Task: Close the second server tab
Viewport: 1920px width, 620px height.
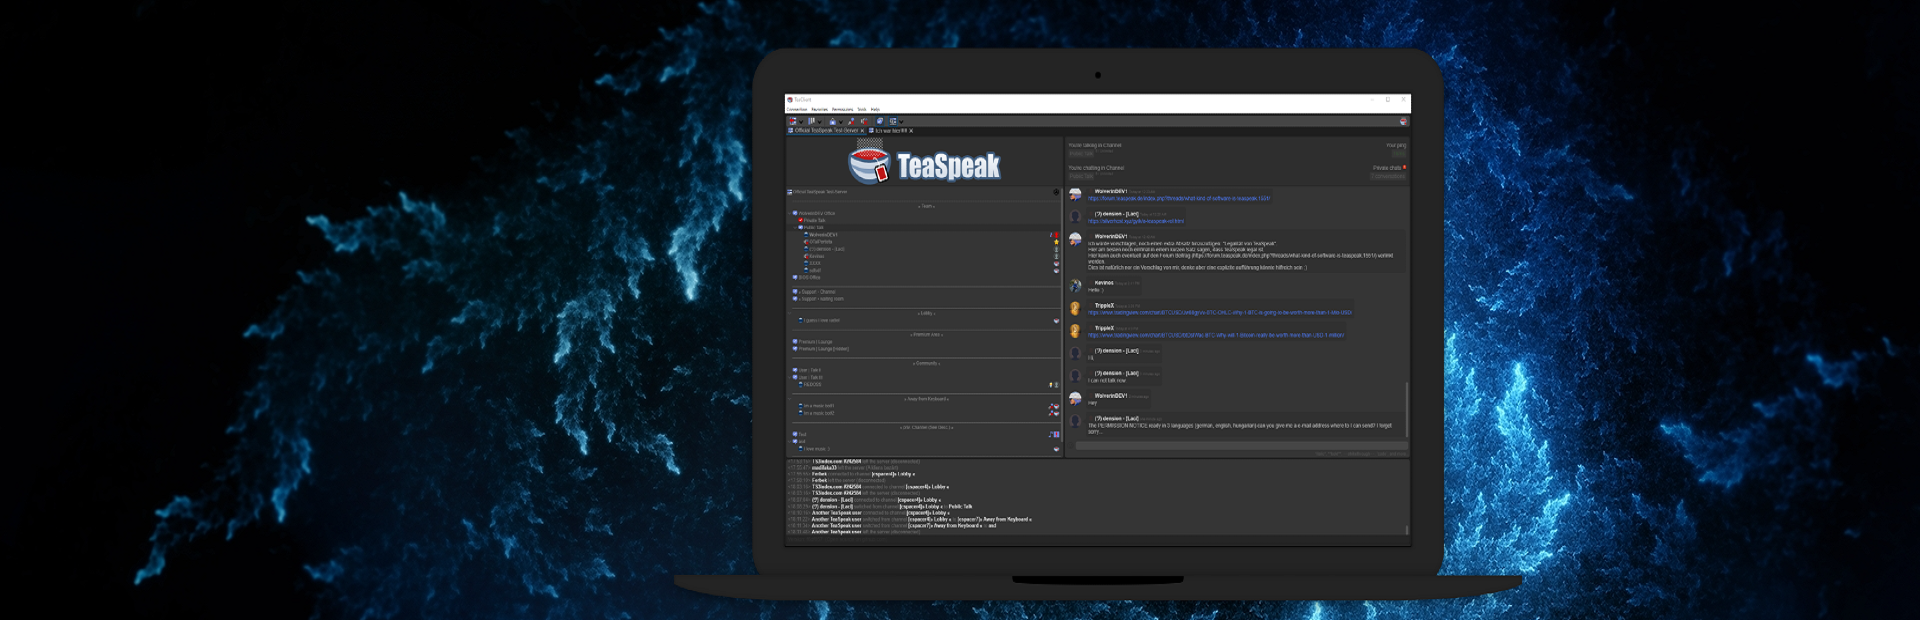Action: pos(911,131)
